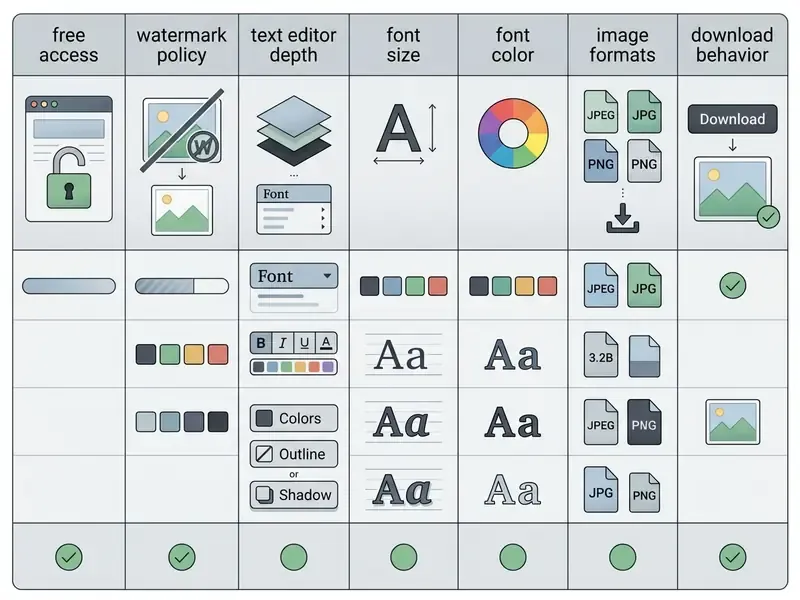
Task: Toggle the bottom checkmark under watermark policy
Action: (182, 557)
